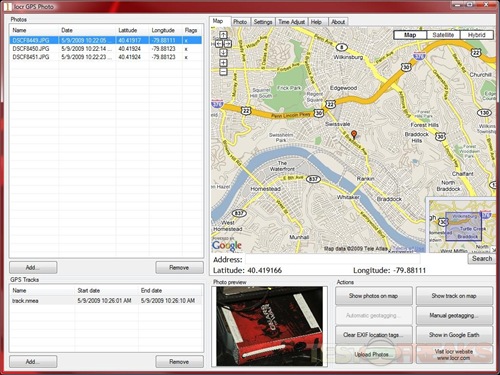The height and width of the screenshot is (375, 500).
Task: Click the Address input field
Action: coord(332,259)
